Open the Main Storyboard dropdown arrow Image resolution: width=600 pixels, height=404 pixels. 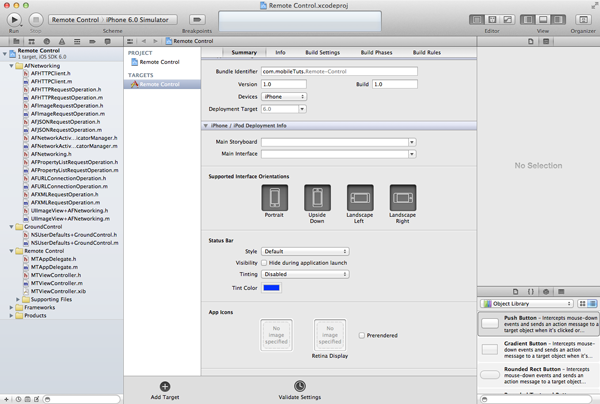[x=412, y=142]
